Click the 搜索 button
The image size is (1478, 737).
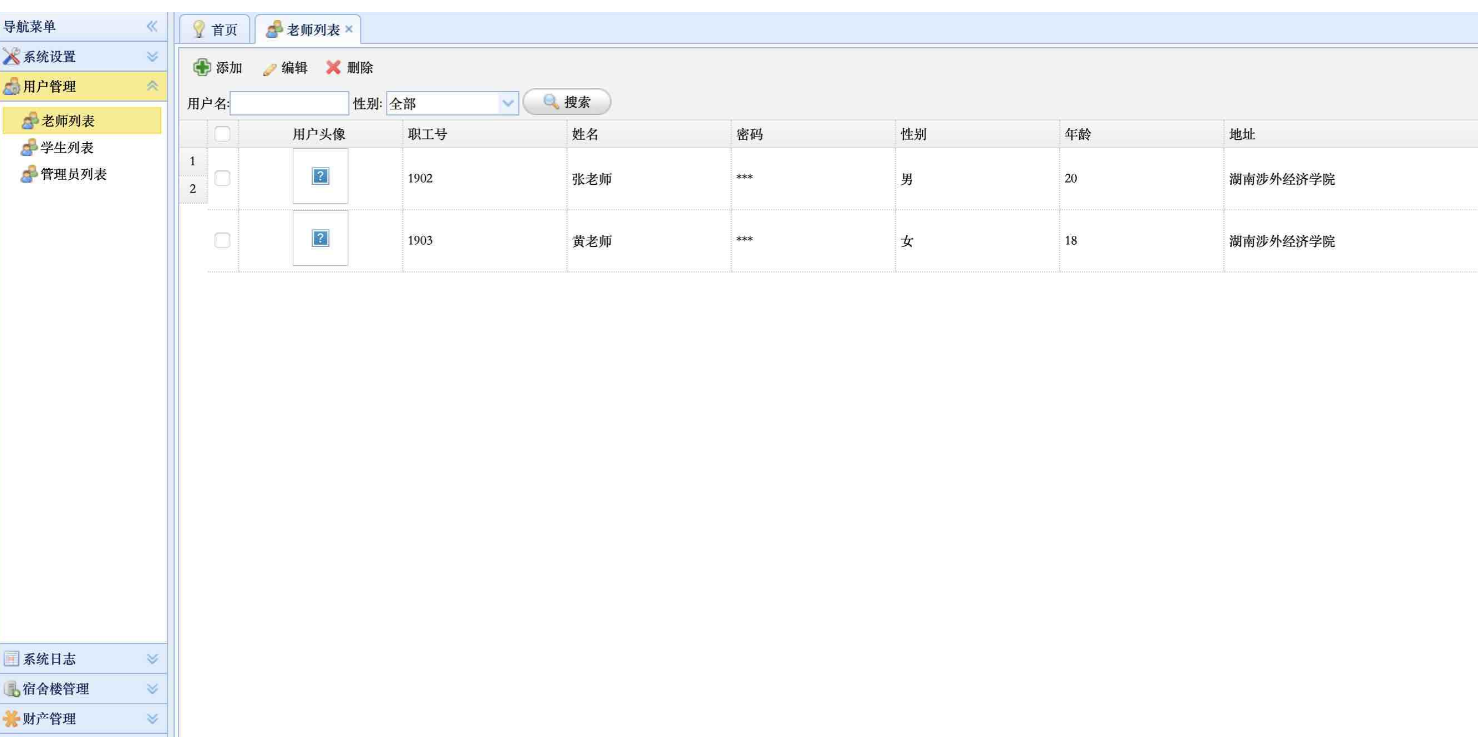coord(567,102)
